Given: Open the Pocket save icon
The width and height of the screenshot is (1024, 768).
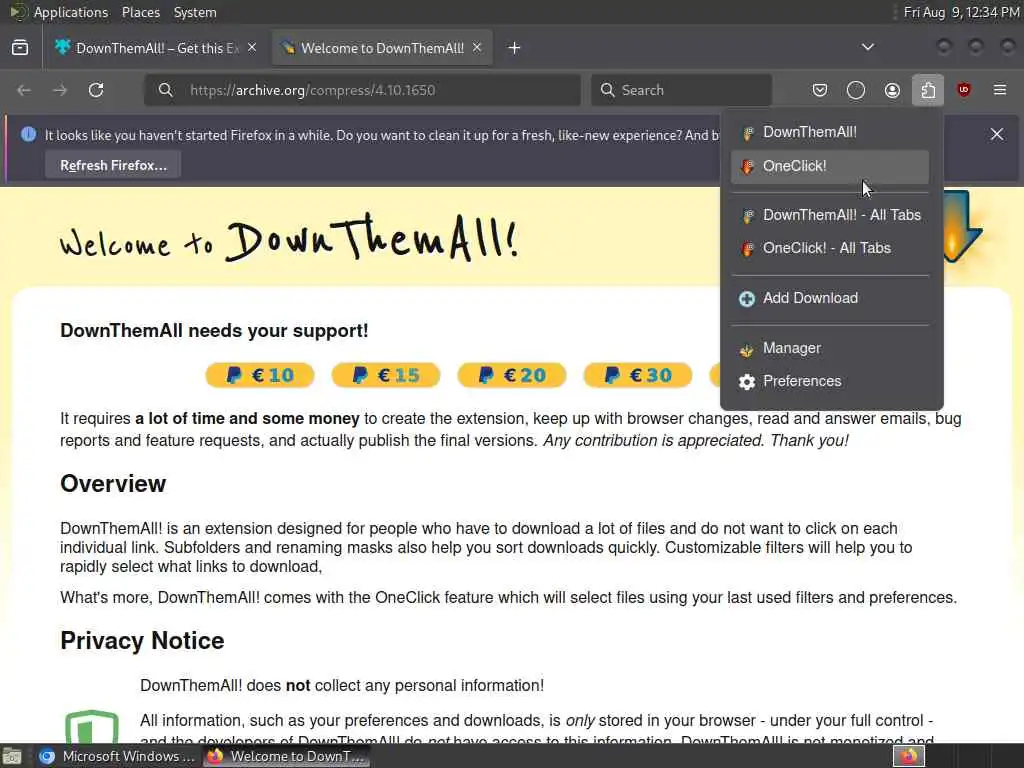Looking at the screenshot, I should coord(820,90).
